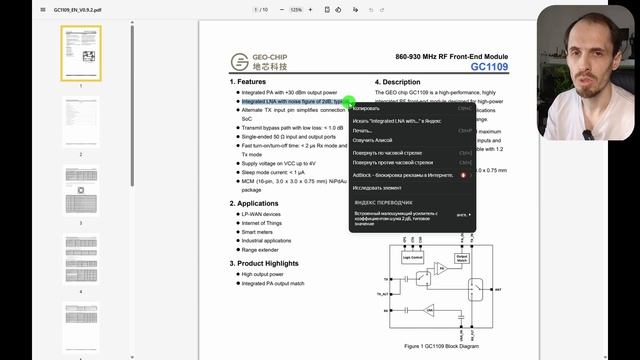
Task: Toggle the sidebar hamburger menu icon
Action: pyautogui.click(x=43, y=9)
